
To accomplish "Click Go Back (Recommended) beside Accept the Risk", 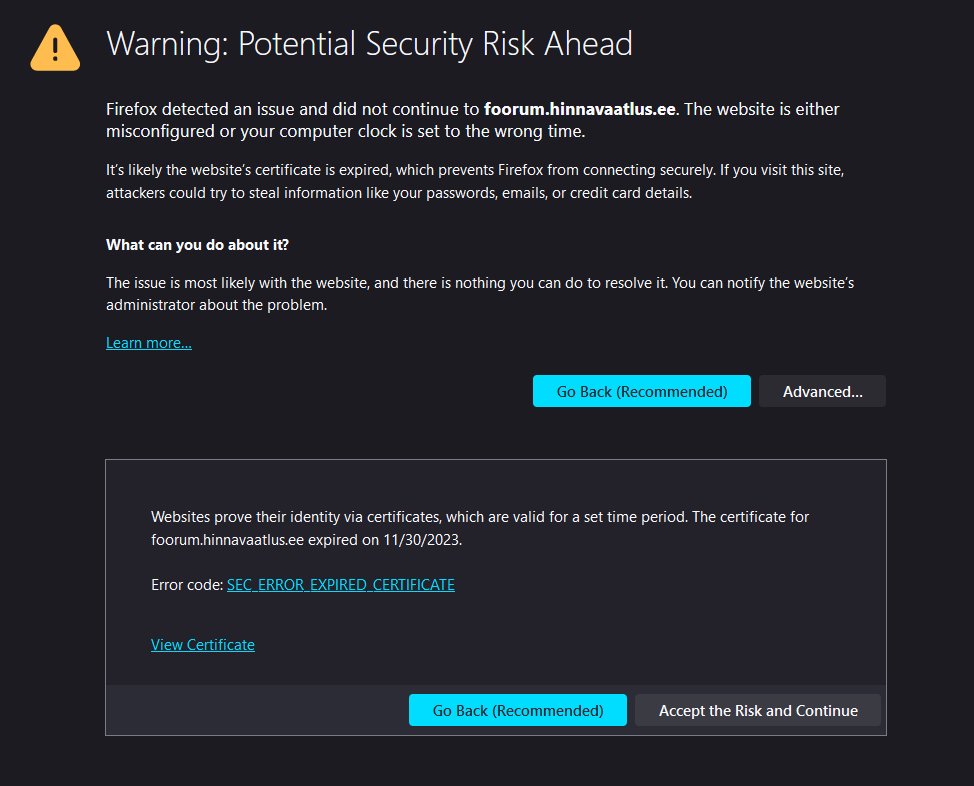I will (517, 710).
